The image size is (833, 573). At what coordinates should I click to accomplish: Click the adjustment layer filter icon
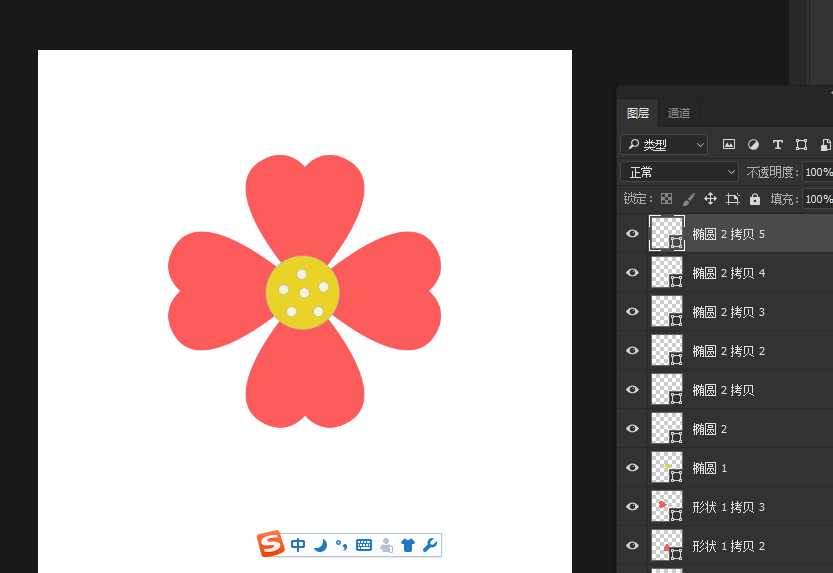coord(753,144)
